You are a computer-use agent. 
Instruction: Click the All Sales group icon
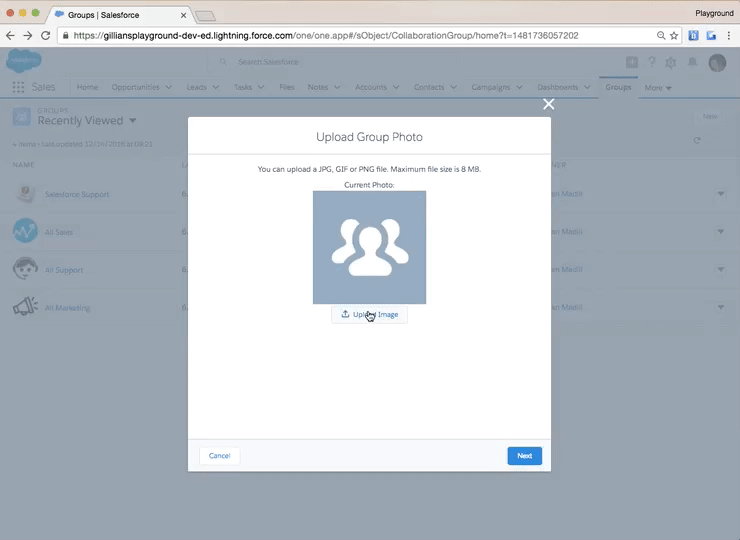point(25,230)
